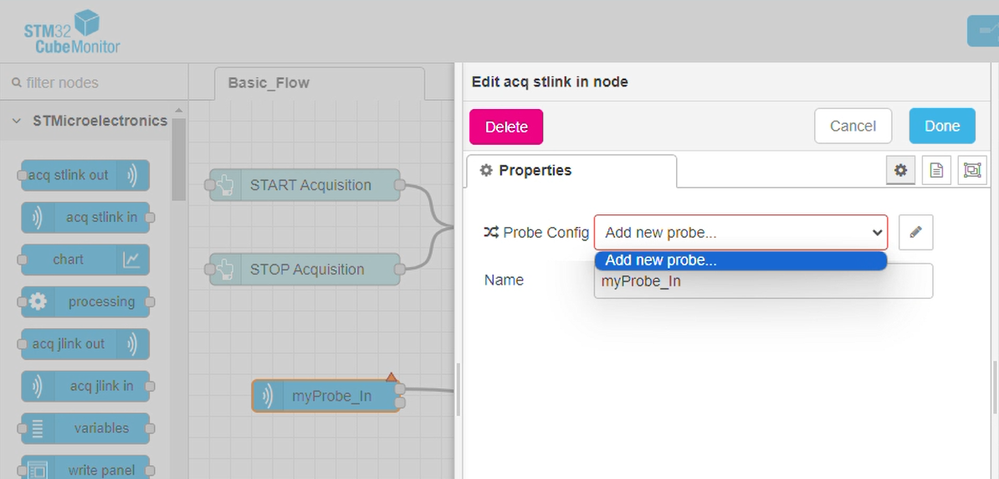Viewport: 999px width, 479px height.
Task: Click the Name input field
Action: click(x=763, y=281)
